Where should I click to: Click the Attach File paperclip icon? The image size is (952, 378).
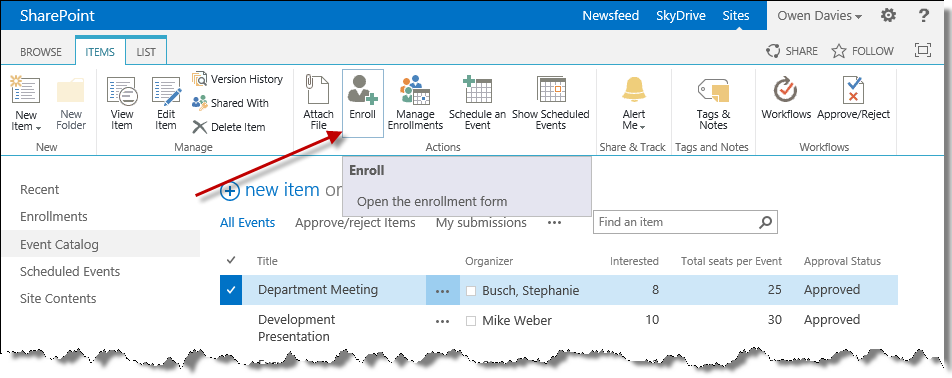coord(318,90)
